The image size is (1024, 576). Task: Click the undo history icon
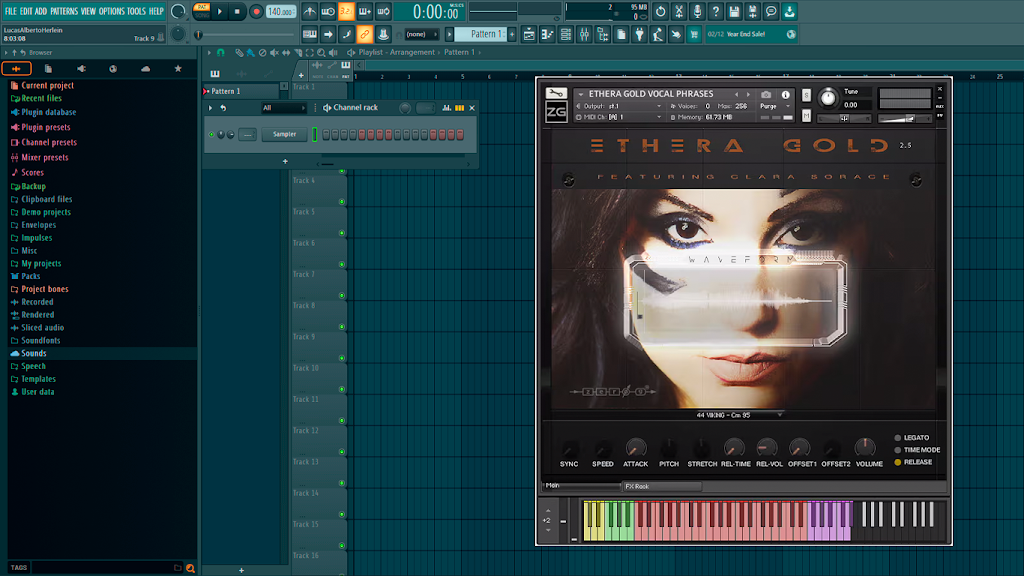point(660,12)
